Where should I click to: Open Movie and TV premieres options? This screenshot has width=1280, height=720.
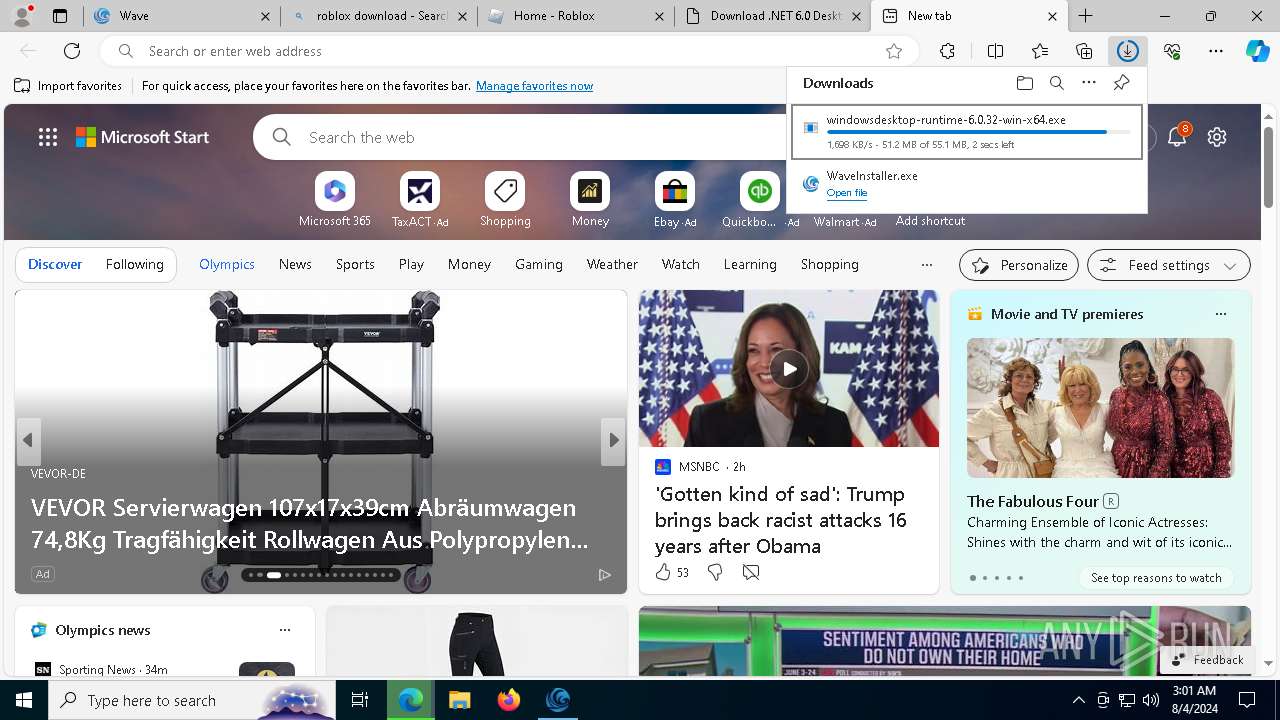(x=1220, y=314)
